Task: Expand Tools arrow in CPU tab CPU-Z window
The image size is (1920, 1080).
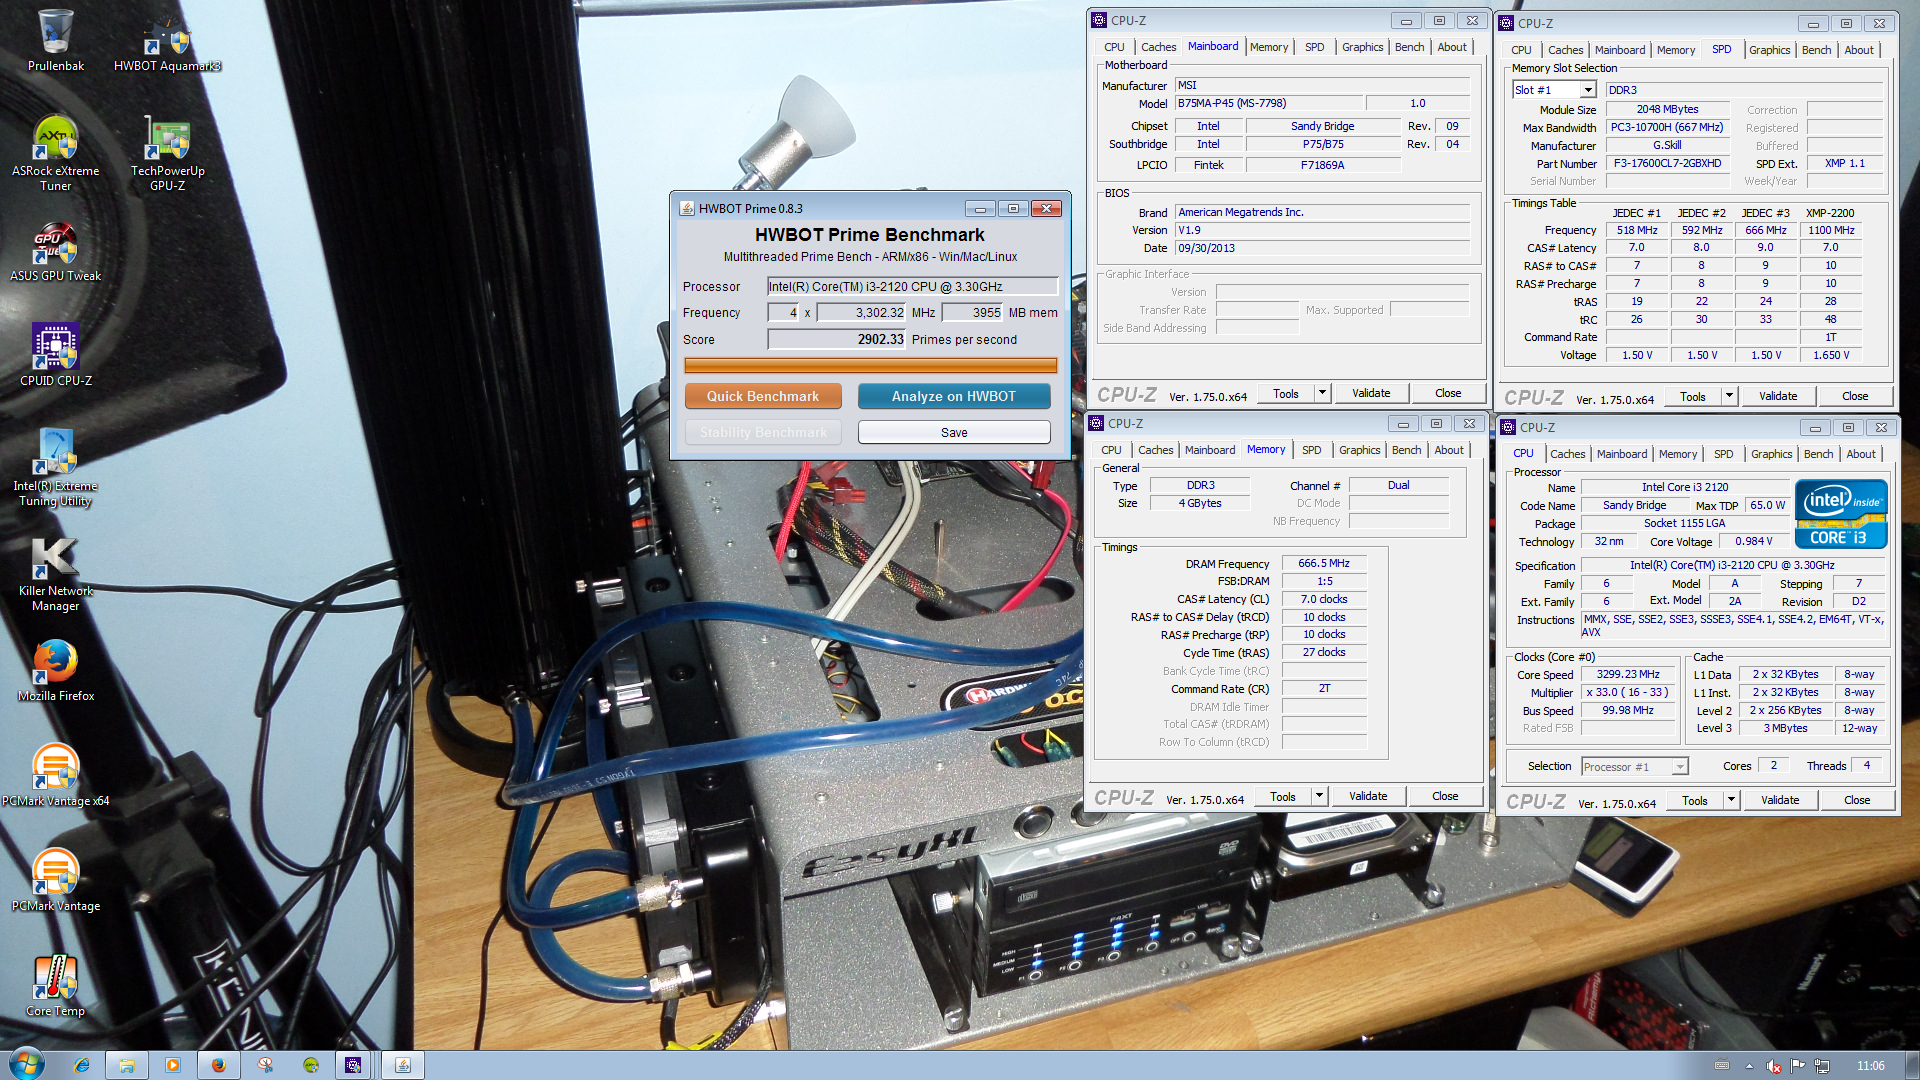Action: pyautogui.click(x=1731, y=800)
